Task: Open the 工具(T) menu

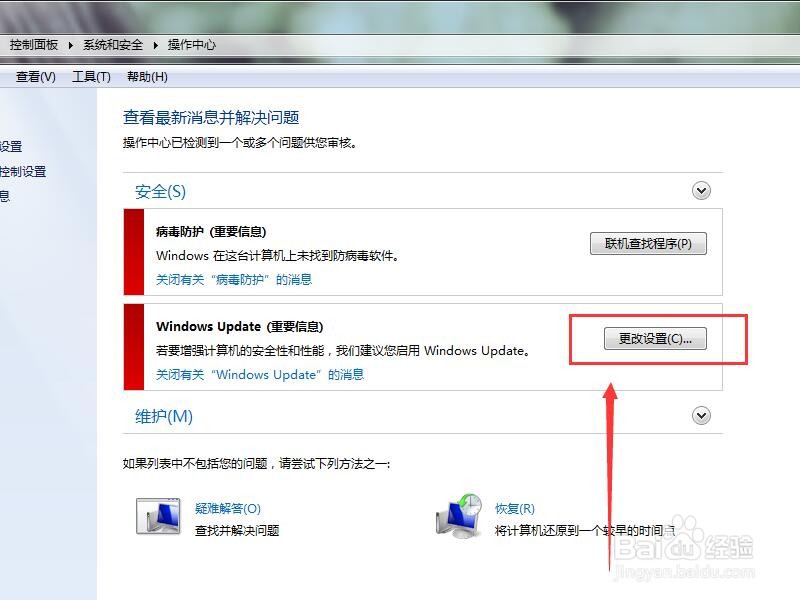Action: click(x=91, y=77)
